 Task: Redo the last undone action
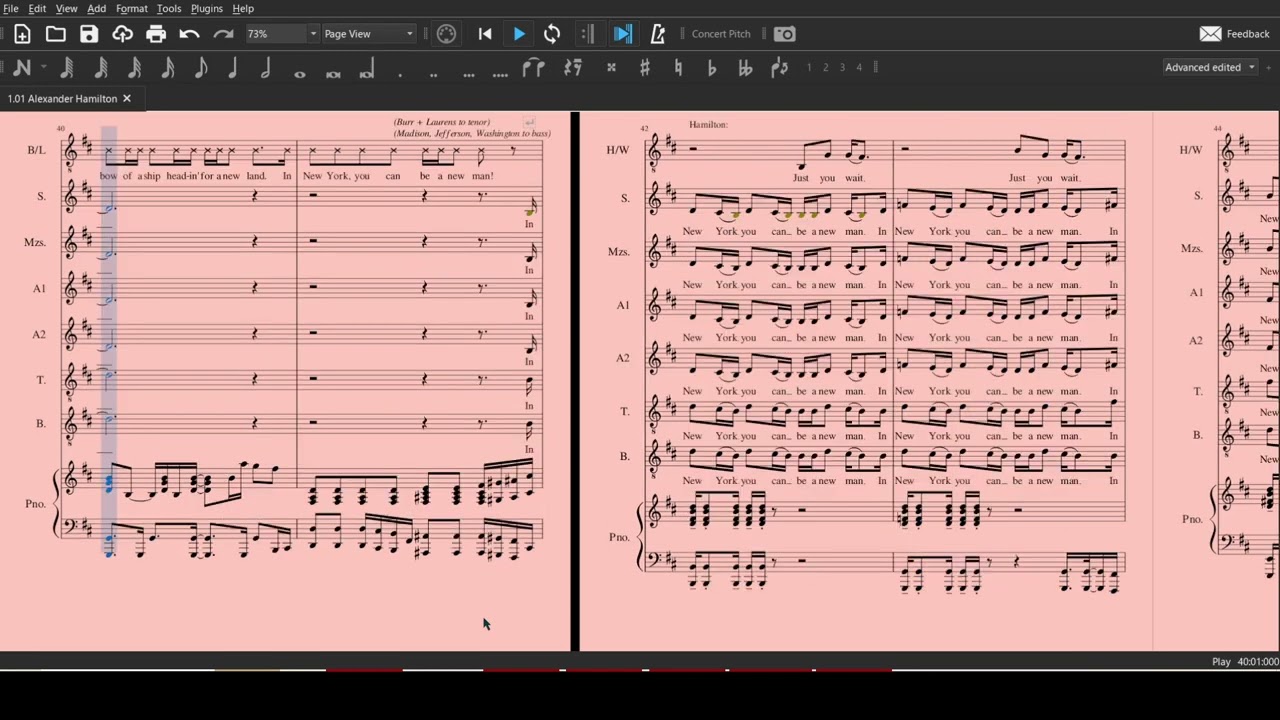click(223, 34)
